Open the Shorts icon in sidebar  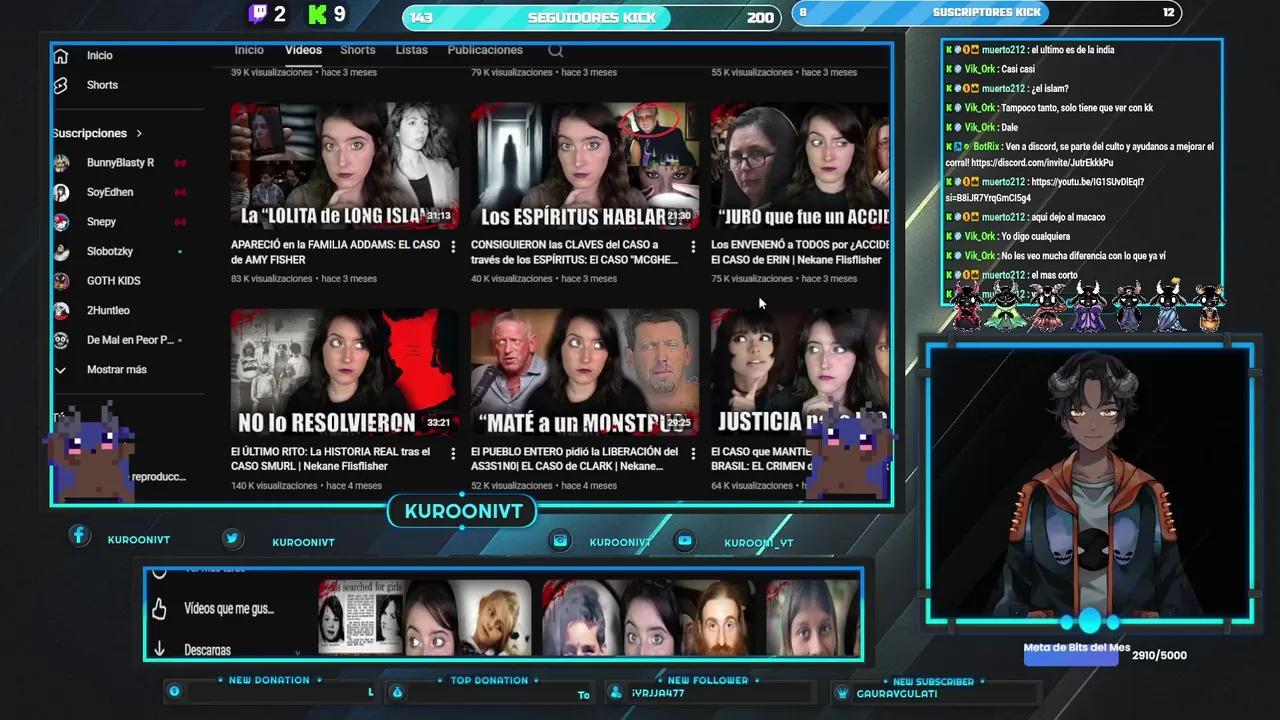tap(61, 85)
